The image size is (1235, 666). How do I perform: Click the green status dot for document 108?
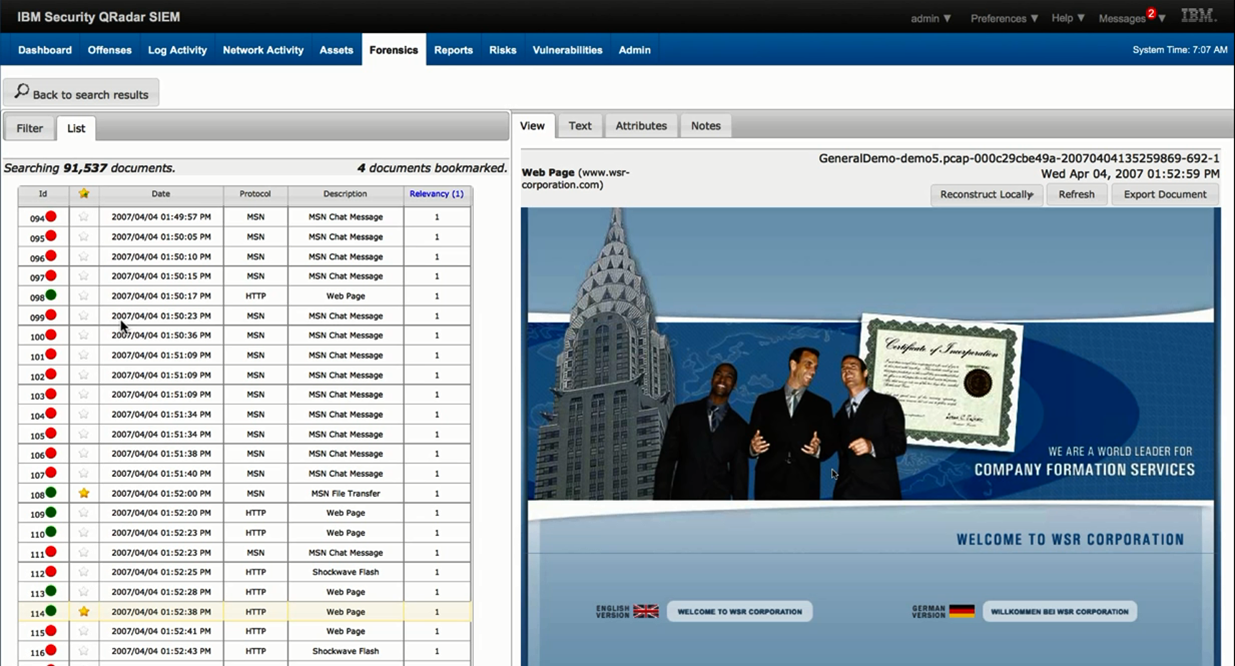click(x=51, y=493)
